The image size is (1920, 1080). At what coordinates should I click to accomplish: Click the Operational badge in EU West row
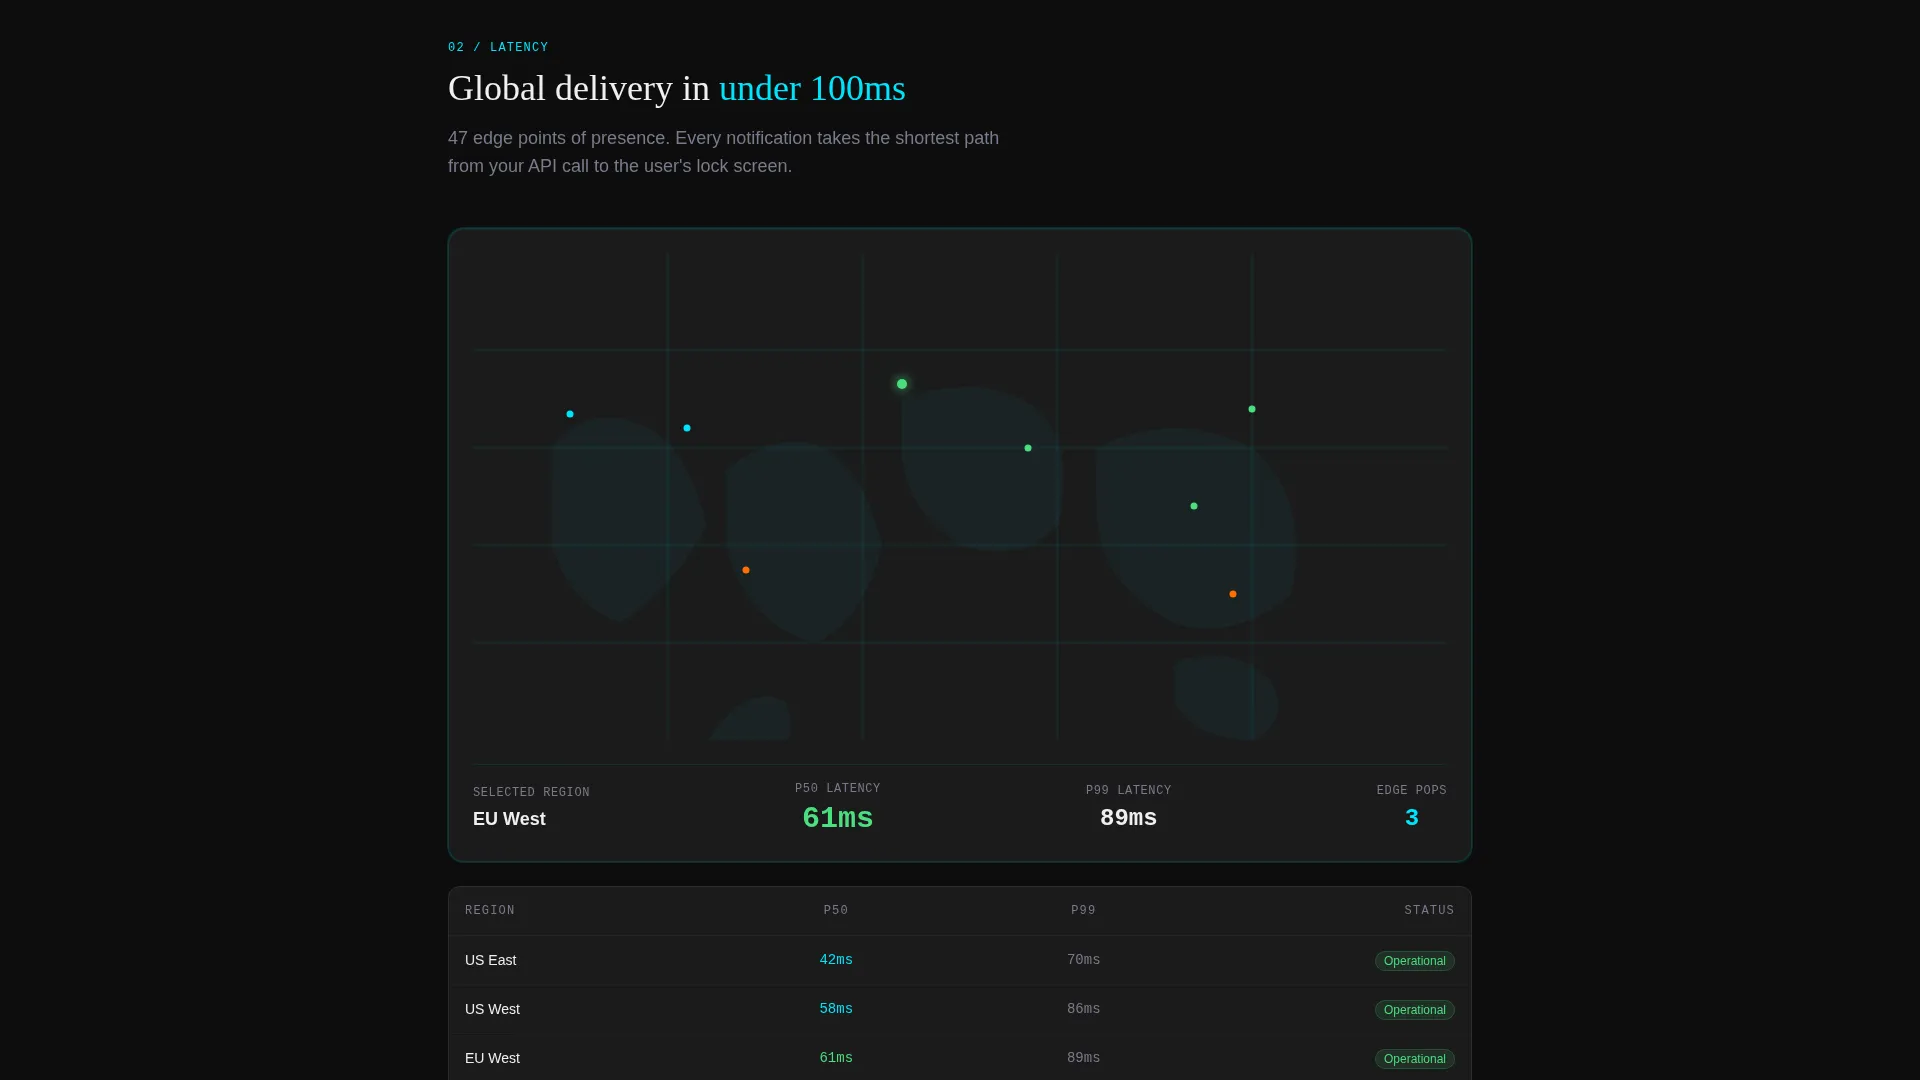(x=1415, y=1059)
